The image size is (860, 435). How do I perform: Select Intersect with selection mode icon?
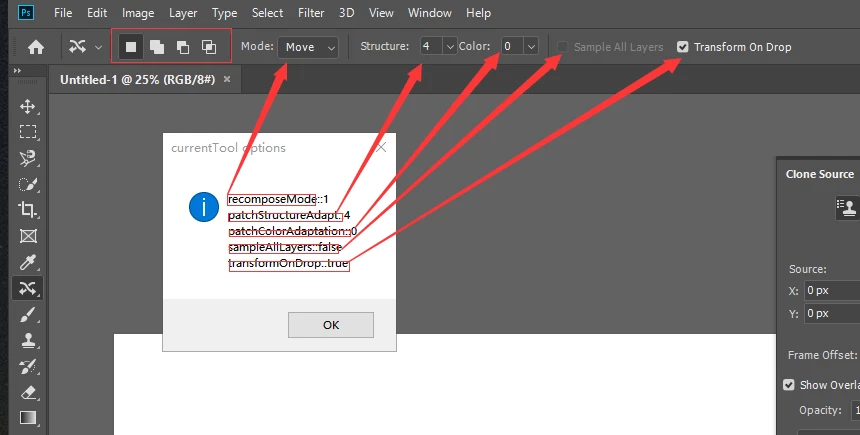(209, 47)
